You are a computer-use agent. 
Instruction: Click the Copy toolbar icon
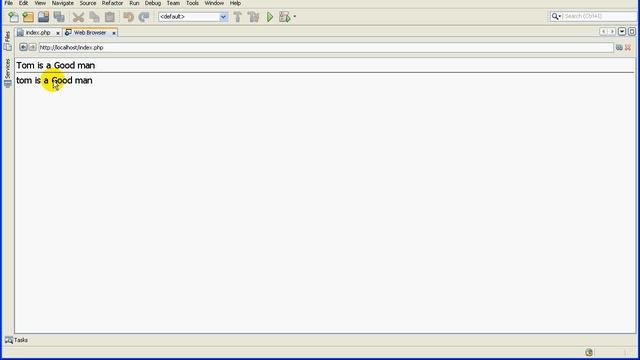coord(94,17)
